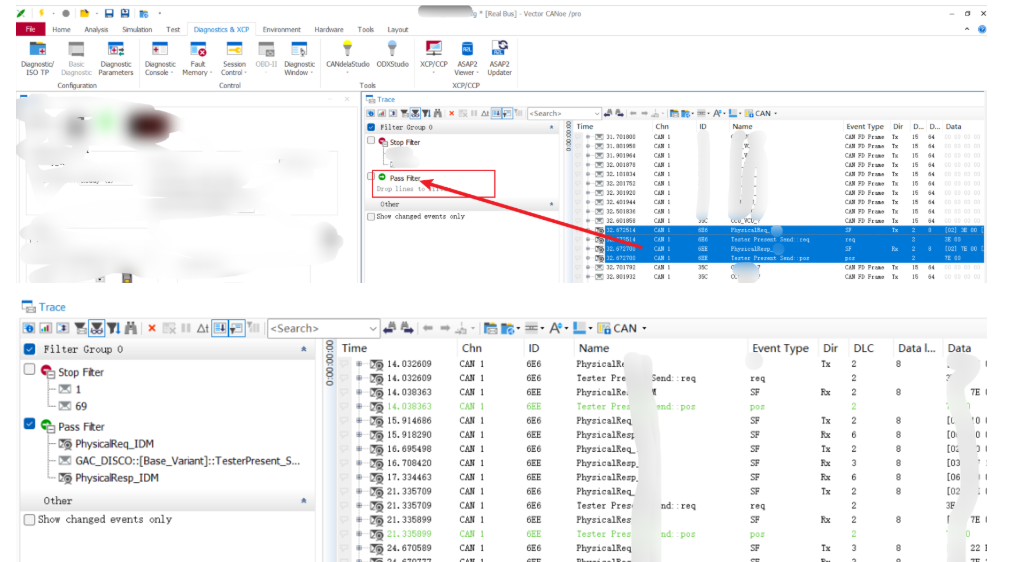Toggle Filter Group 0 checkbox in upper Trace

371,127
